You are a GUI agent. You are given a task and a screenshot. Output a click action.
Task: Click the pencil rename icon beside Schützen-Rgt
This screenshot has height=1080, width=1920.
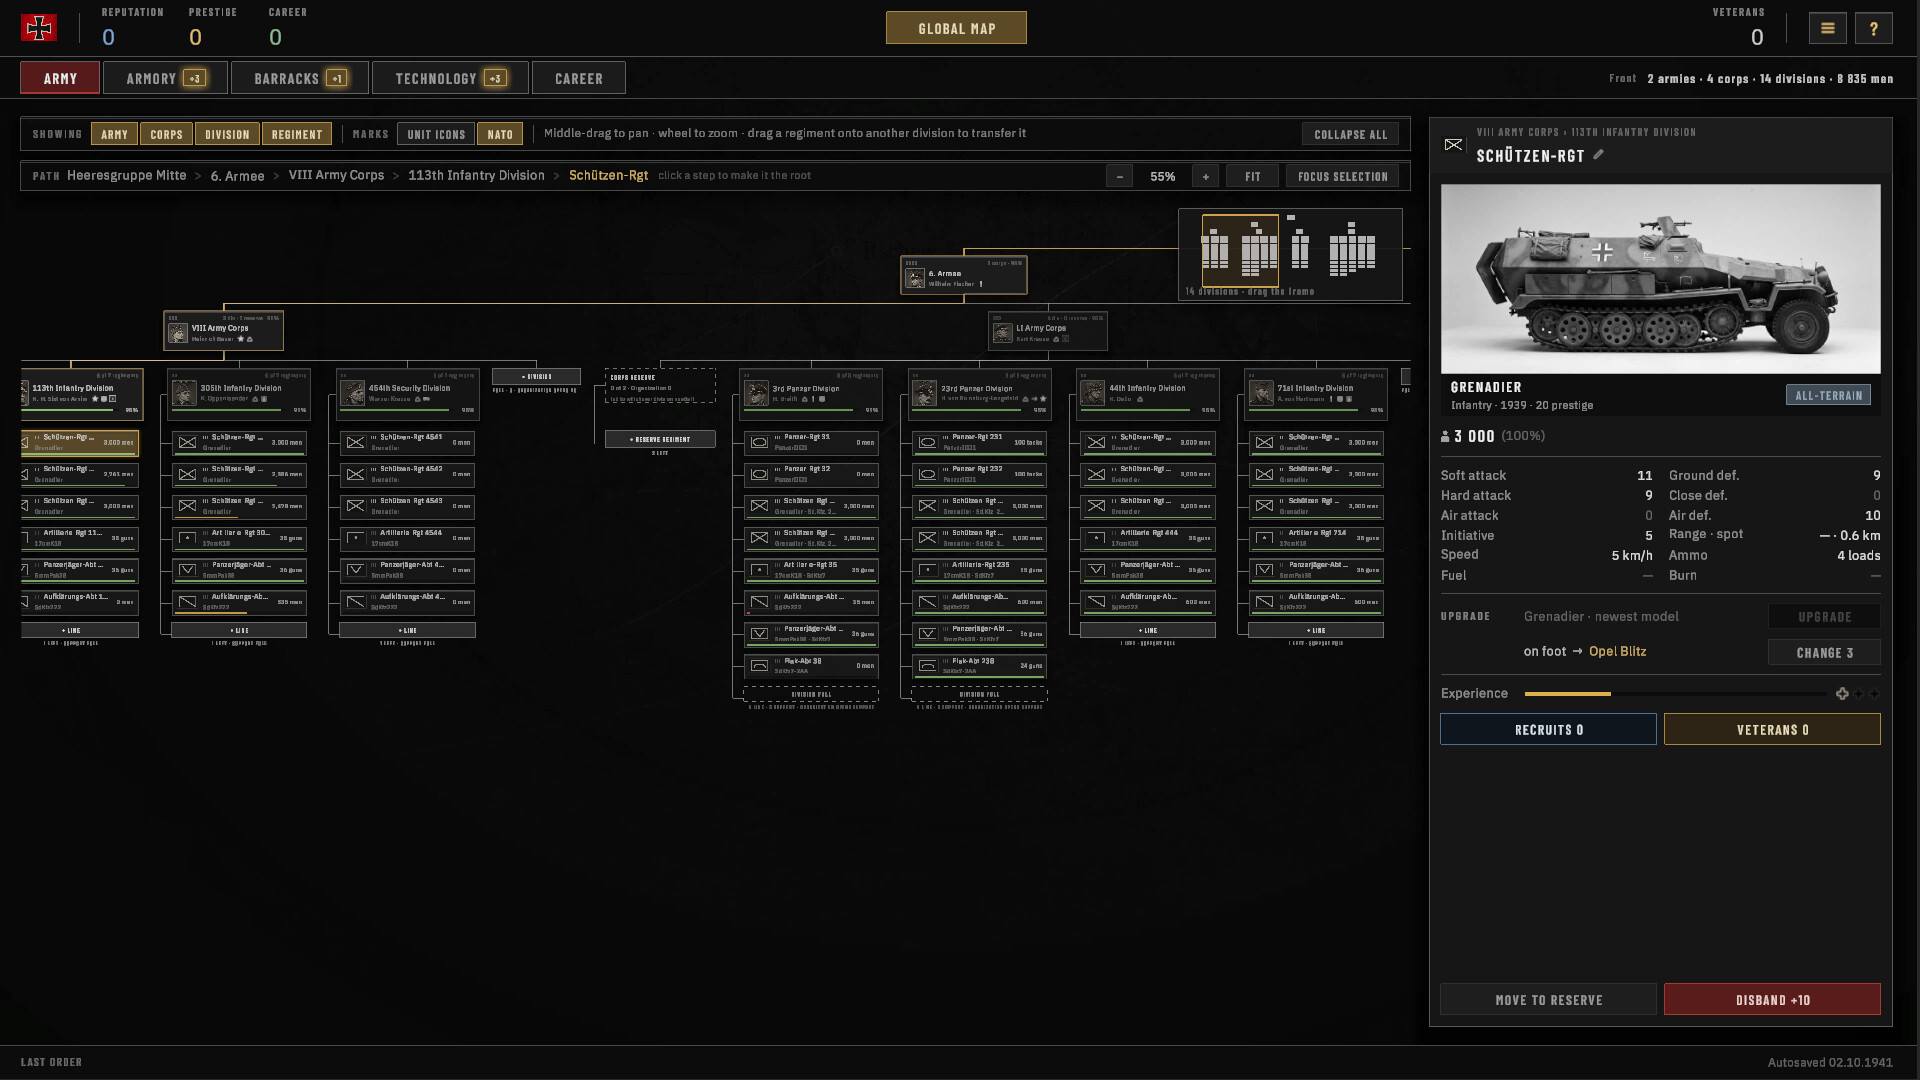1598,154
